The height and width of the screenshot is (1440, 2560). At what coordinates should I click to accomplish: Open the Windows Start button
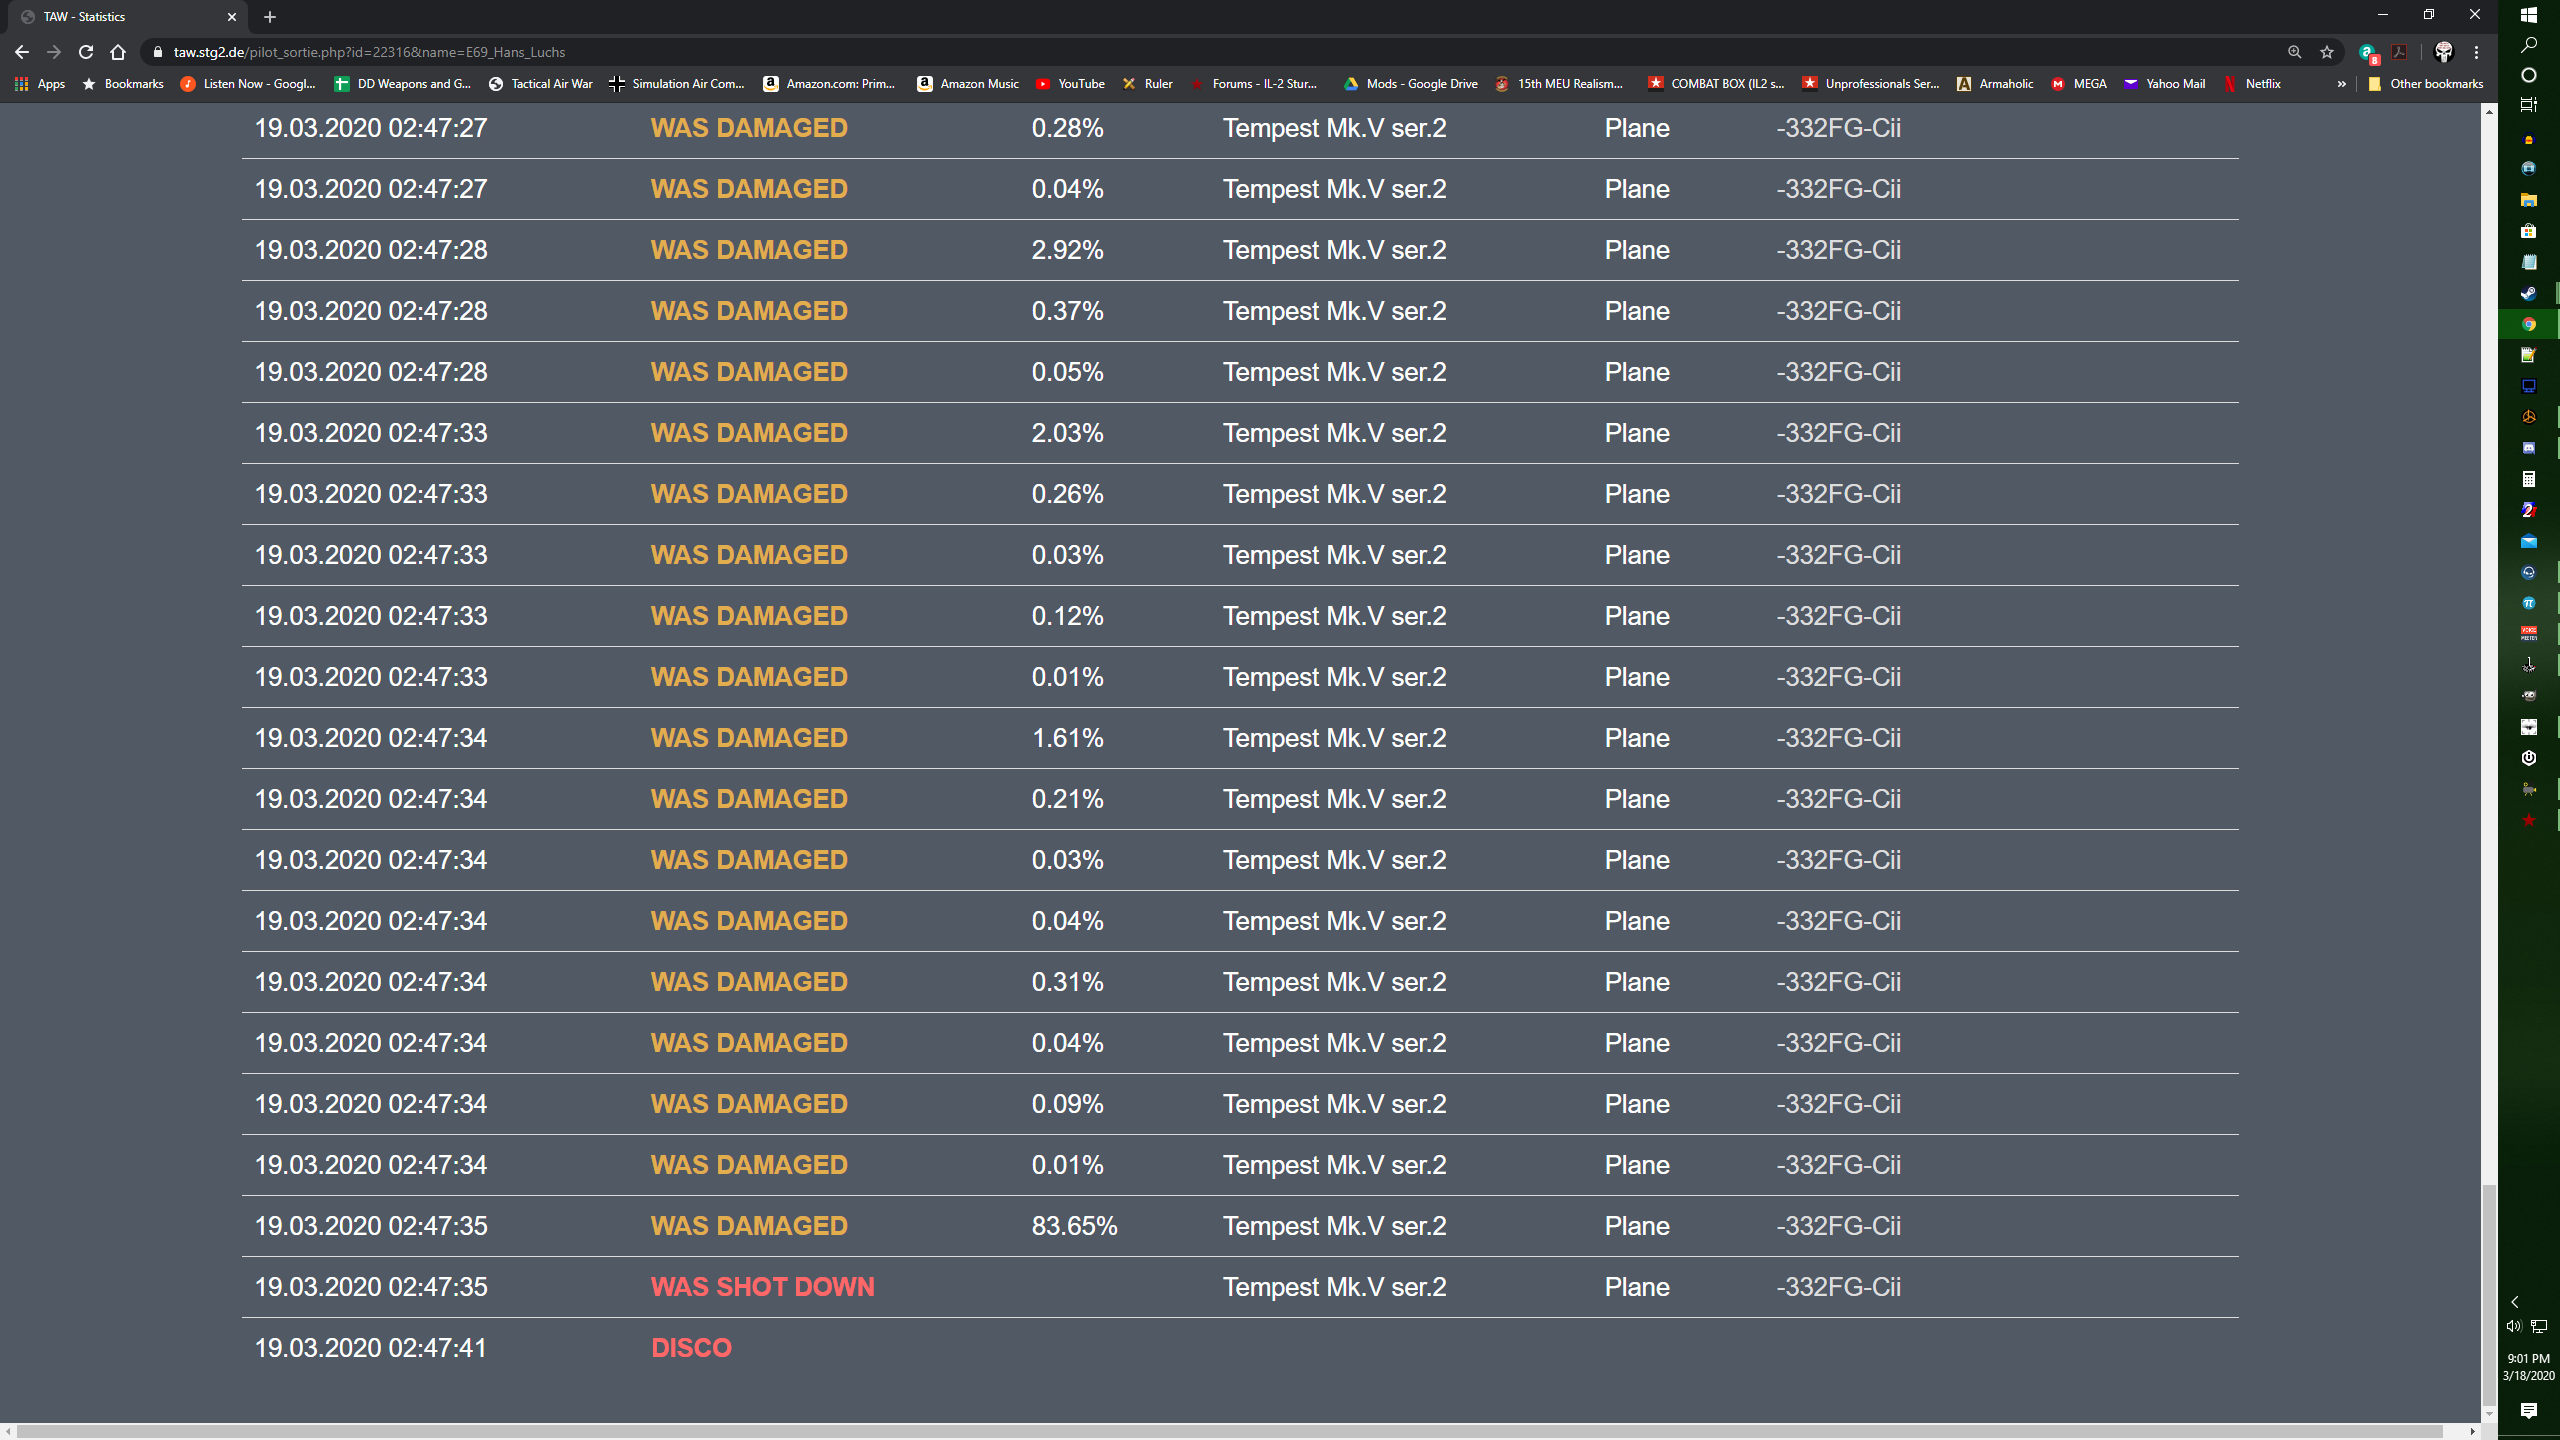click(2529, 15)
